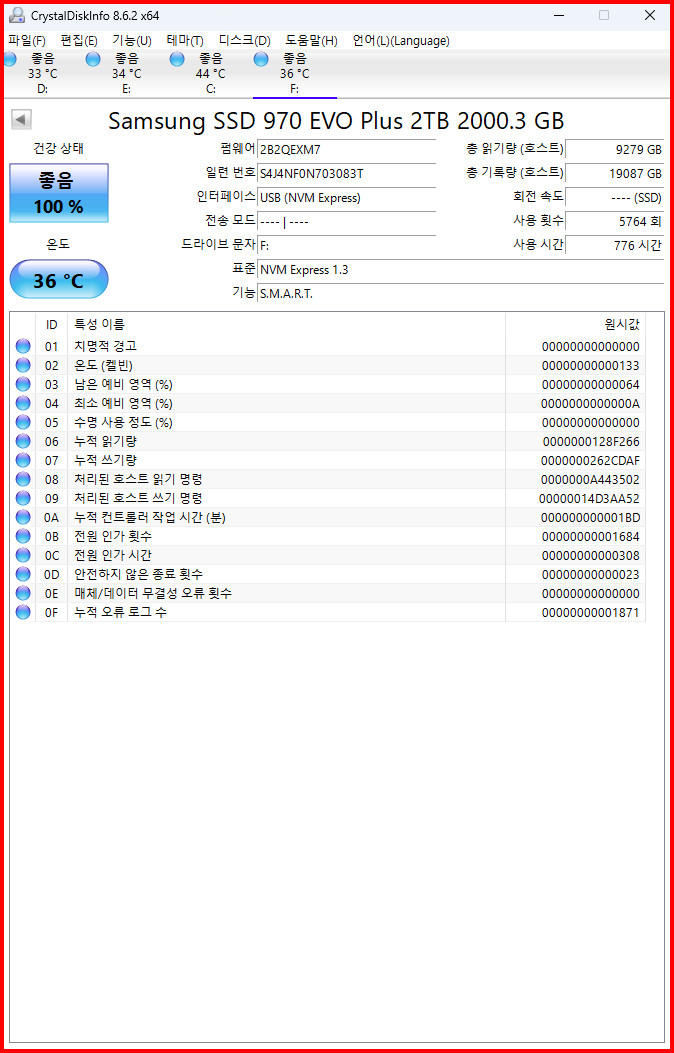Click status orb for 0A 누적 컨트롤러 작업 시간
674x1053 pixels.
click(23, 517)
